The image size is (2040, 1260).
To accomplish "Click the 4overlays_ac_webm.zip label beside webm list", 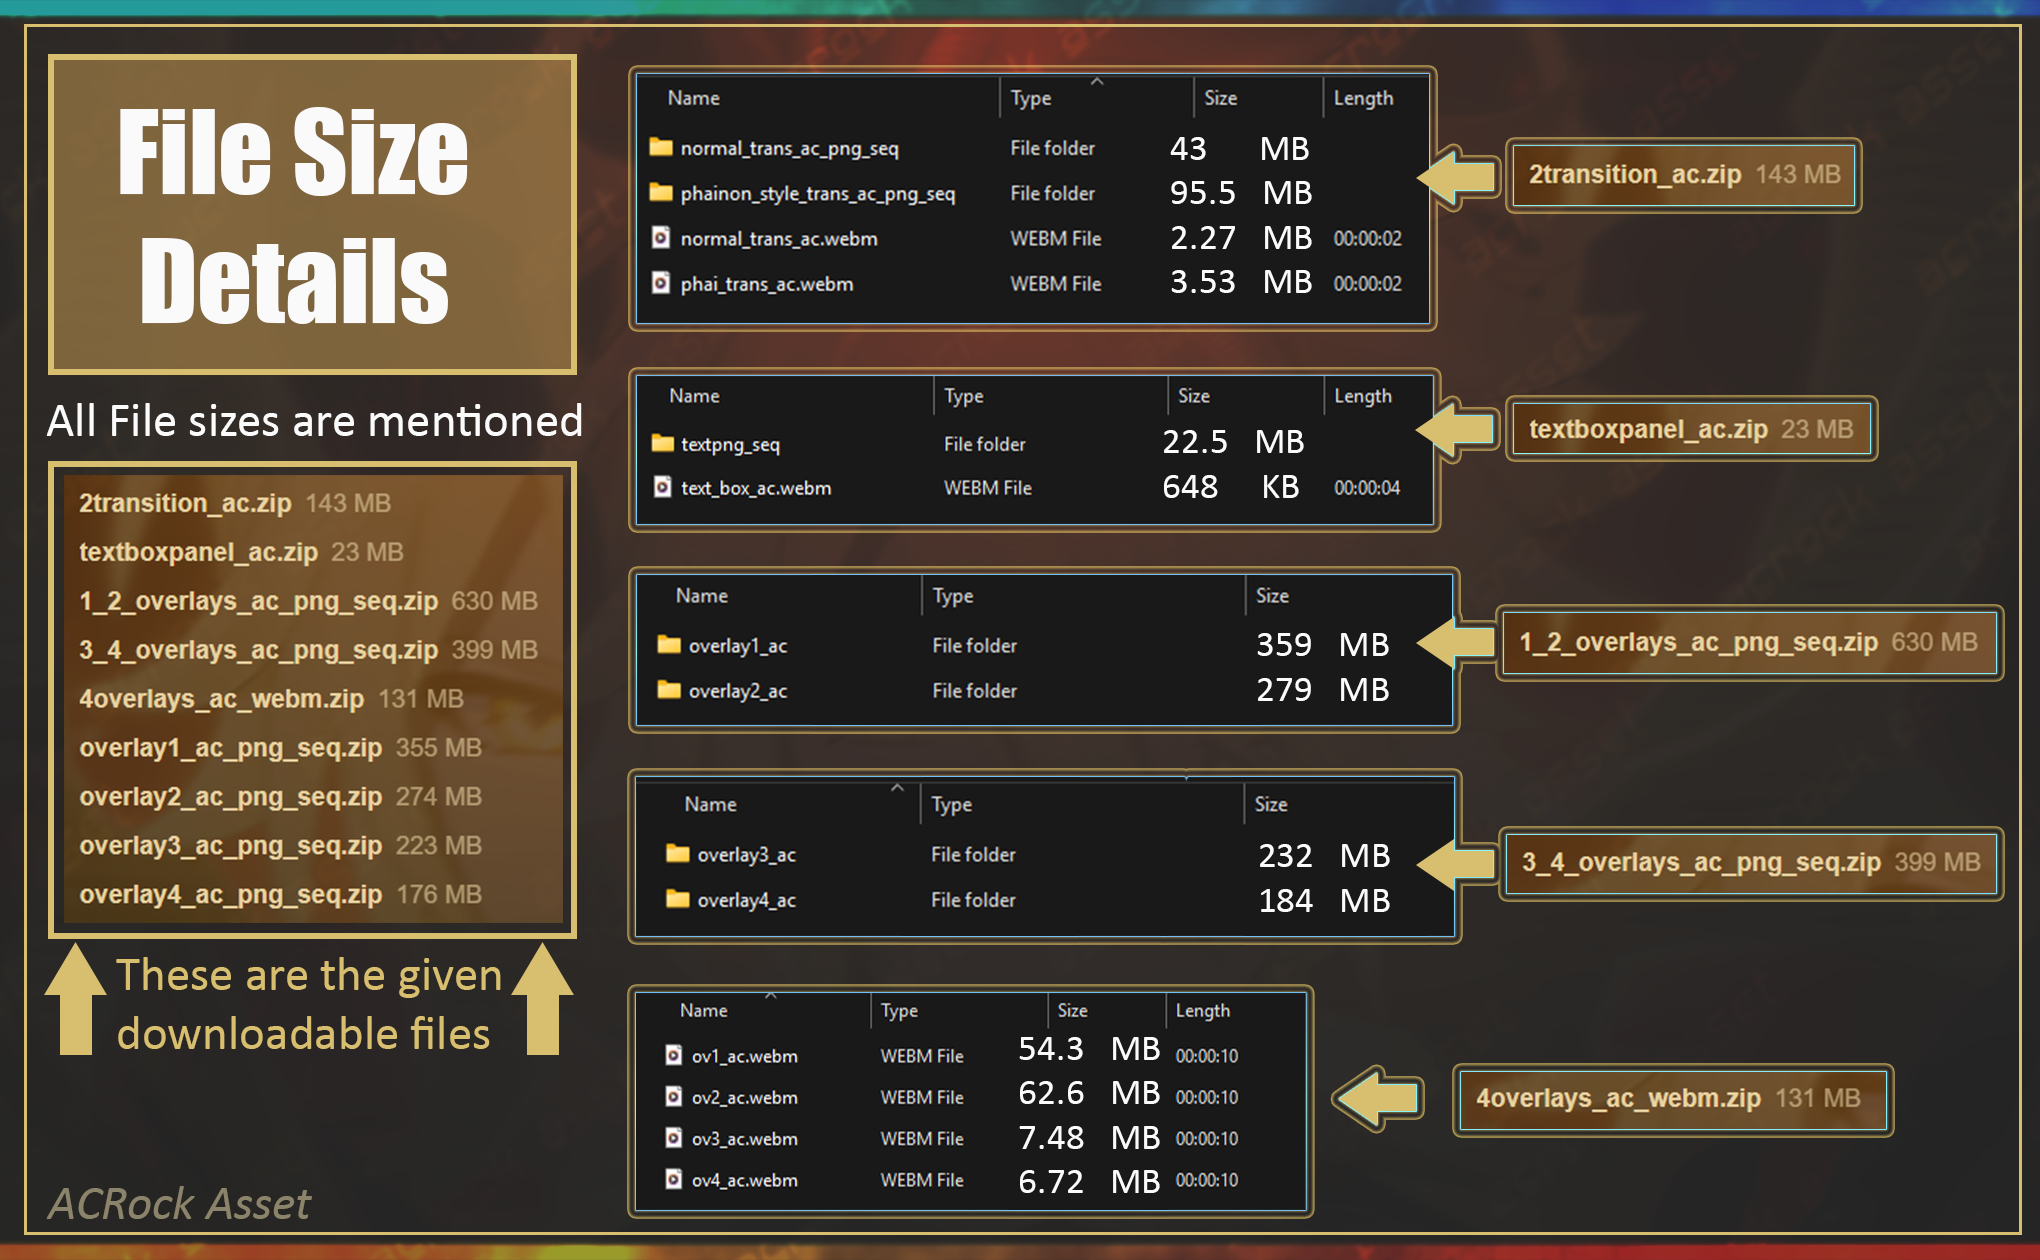I will pyautogui.click(x=1672, y=1098).
